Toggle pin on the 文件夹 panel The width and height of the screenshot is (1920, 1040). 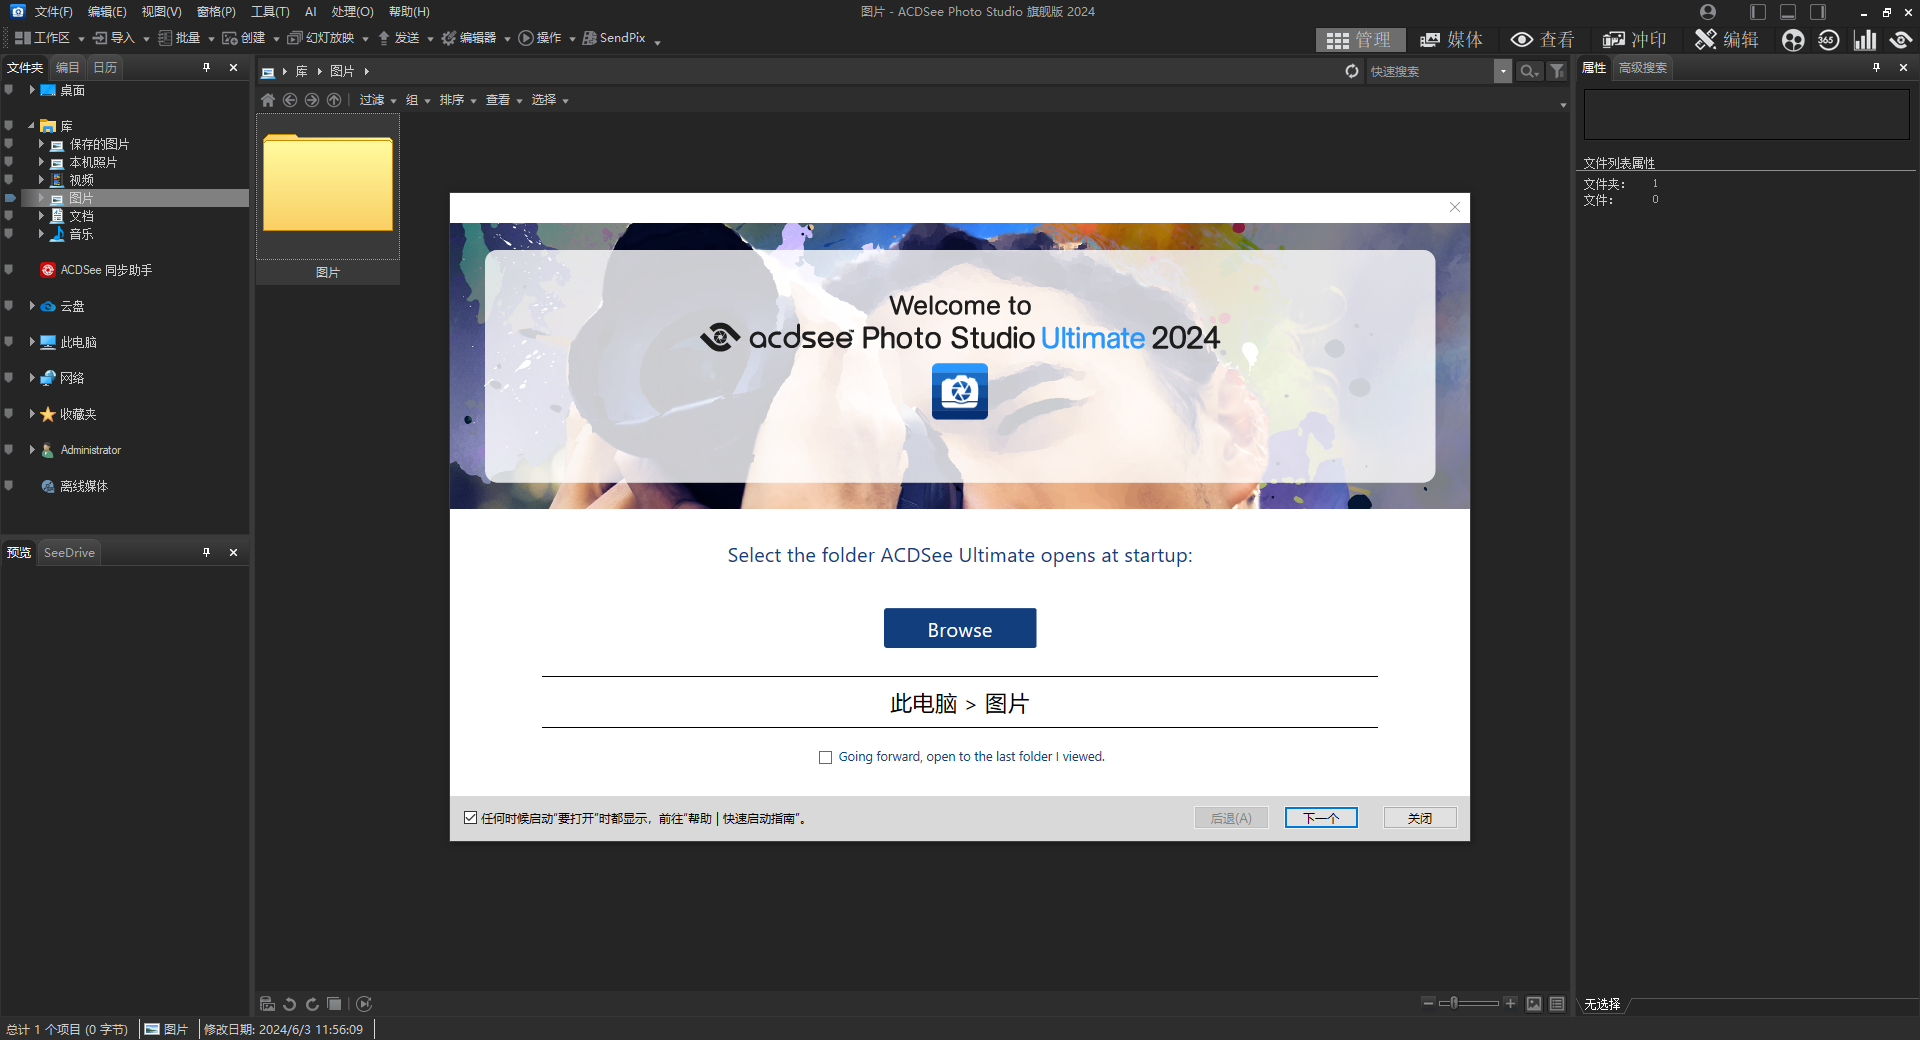click(x=207, y=67)
